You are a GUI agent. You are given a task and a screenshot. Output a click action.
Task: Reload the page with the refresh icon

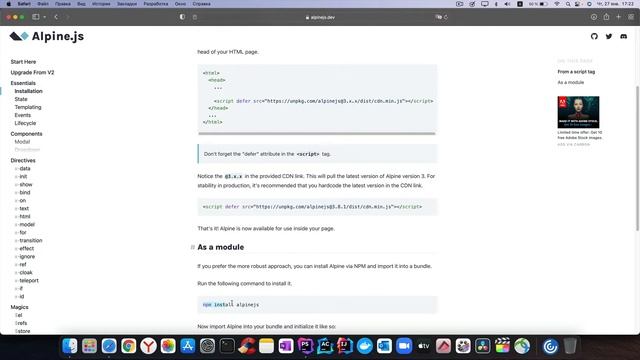pyautogui.click(x=446, y=17)
